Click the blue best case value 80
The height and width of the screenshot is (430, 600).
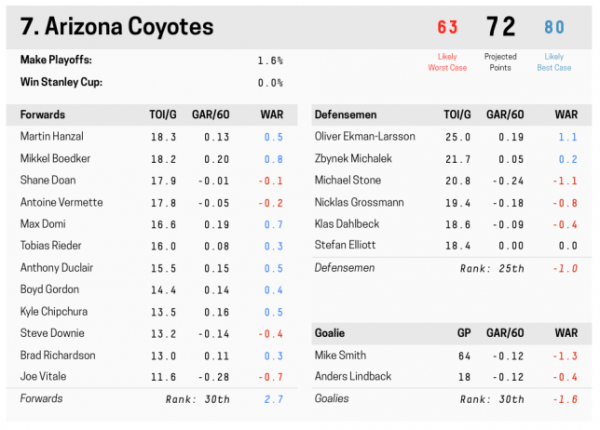tap(556, 27)
